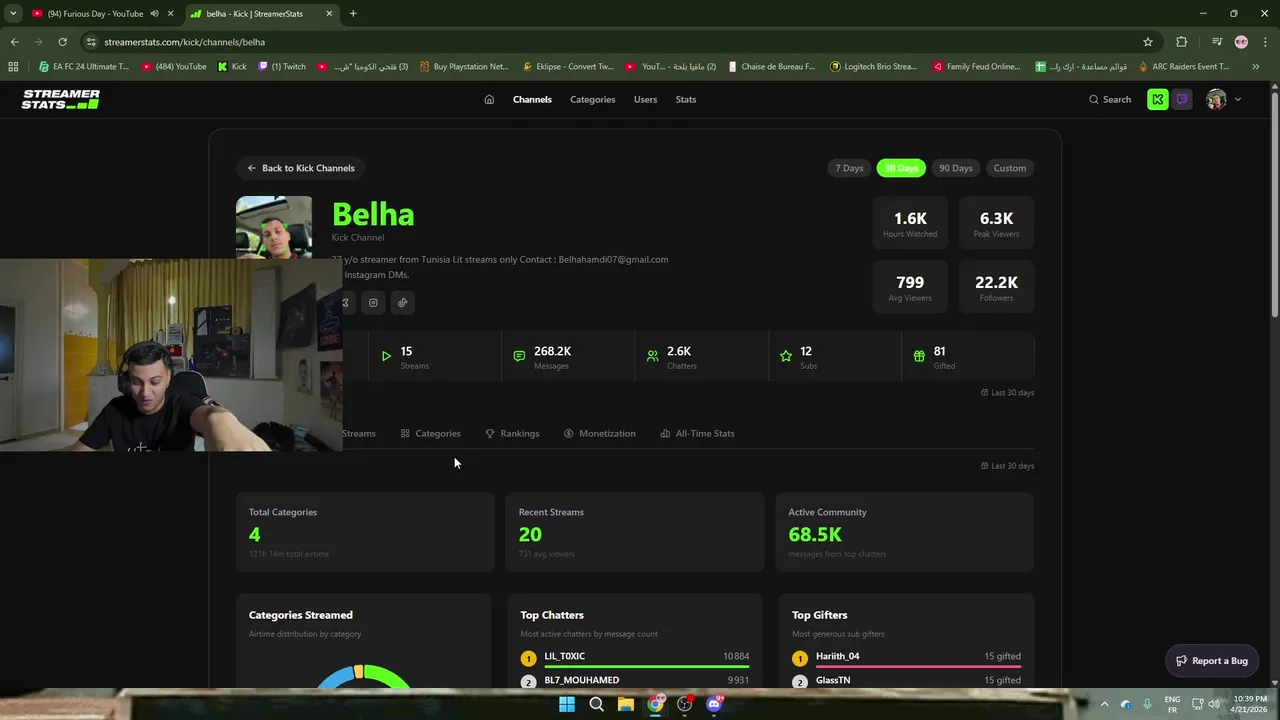The image size is (1280, 720).
Task: Select the purple Twitch platform icon
Action: (1182, 99)
